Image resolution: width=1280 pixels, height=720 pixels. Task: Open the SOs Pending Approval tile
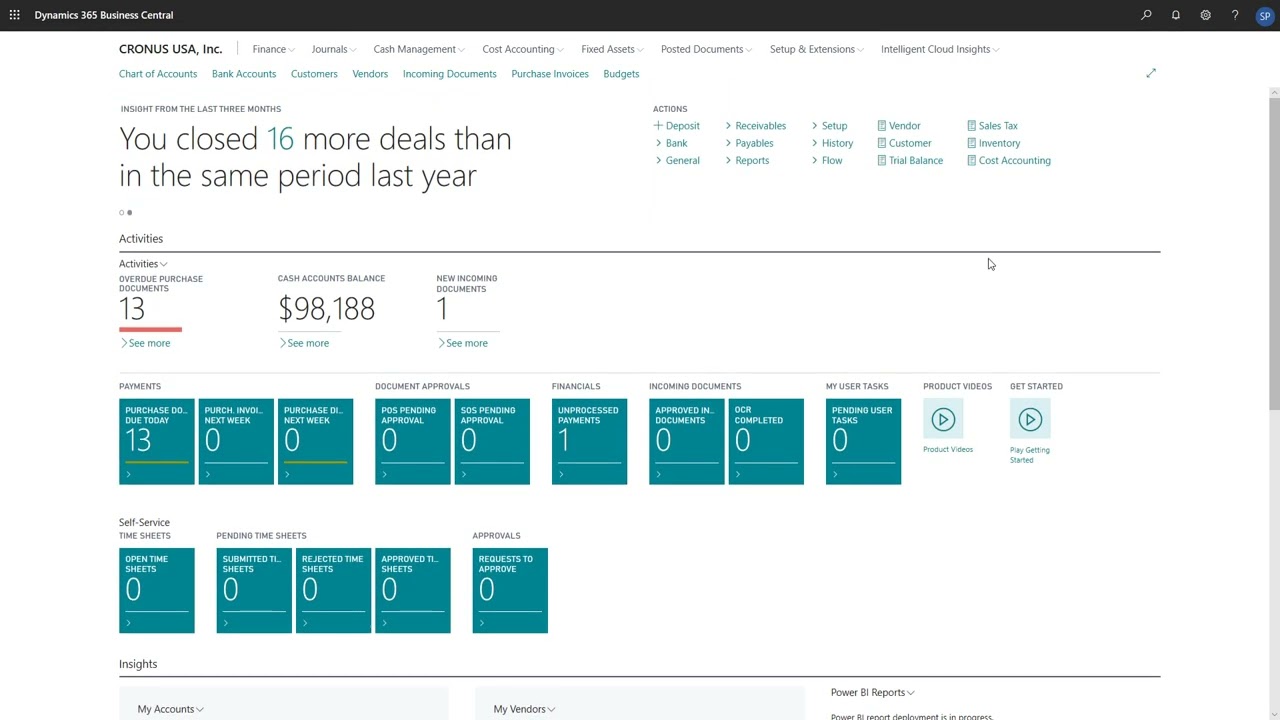(492, 441)
